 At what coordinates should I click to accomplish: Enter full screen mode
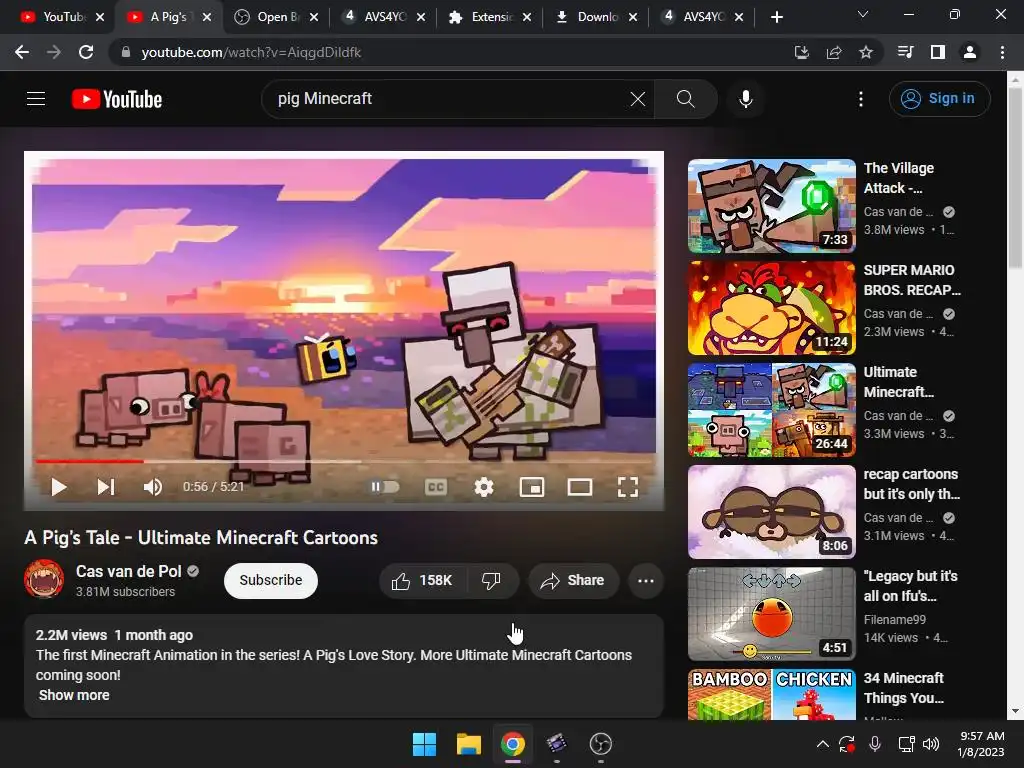[628, 487]
